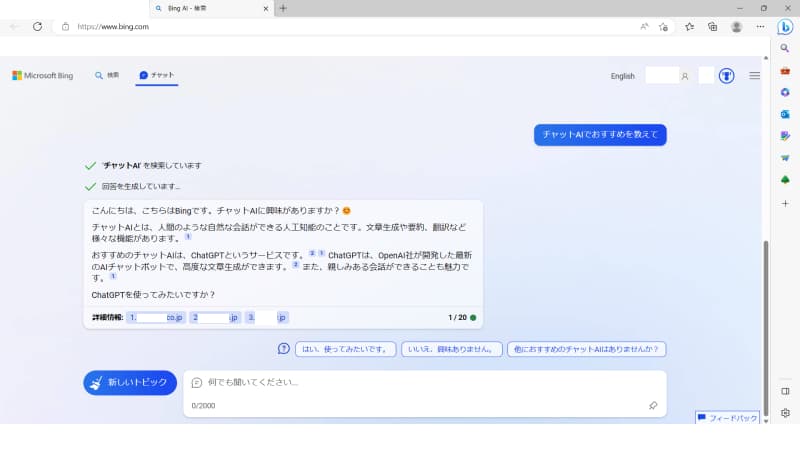Screen dimensions: 800x450
Task: Open Microsoft Rewards medal icon
Action: click(x=727, y=76)
